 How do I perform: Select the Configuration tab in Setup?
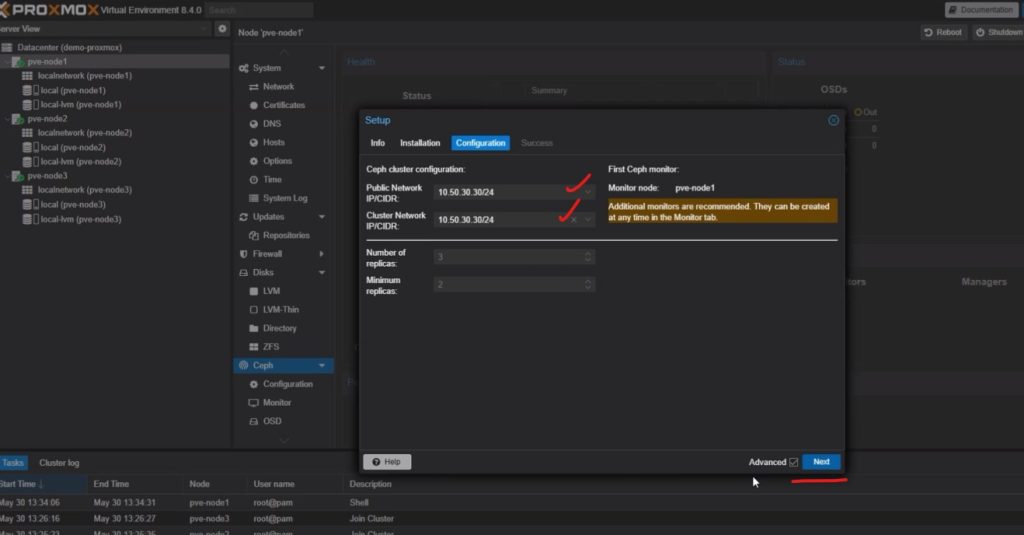click(481, 143)
